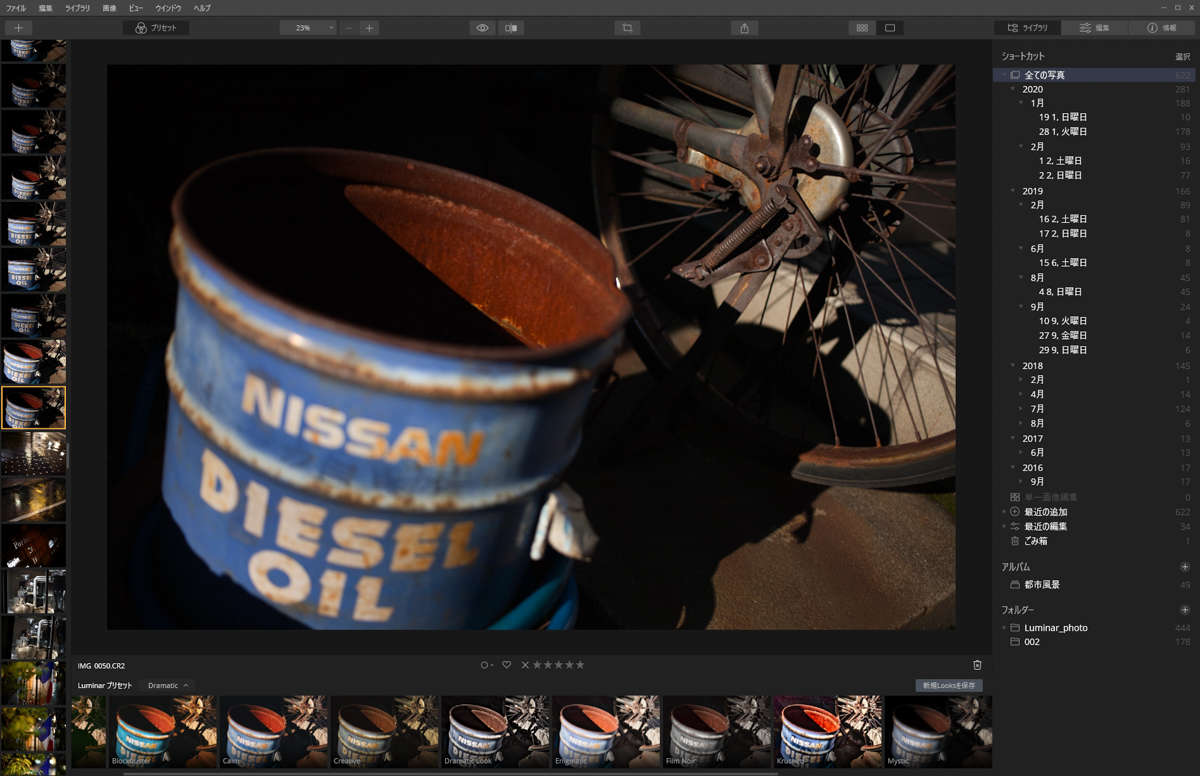Open the Dramatic preset category dropdown
The image size is (1200, 776).
(168, 686)
